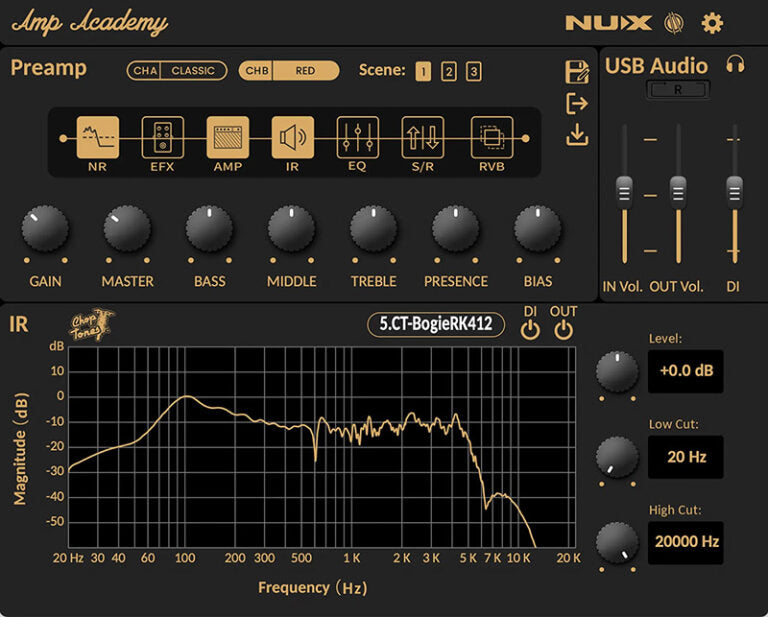Screen dimensions: 768x617
Task: Toggle the DI power button
Action: coord(530,331)
